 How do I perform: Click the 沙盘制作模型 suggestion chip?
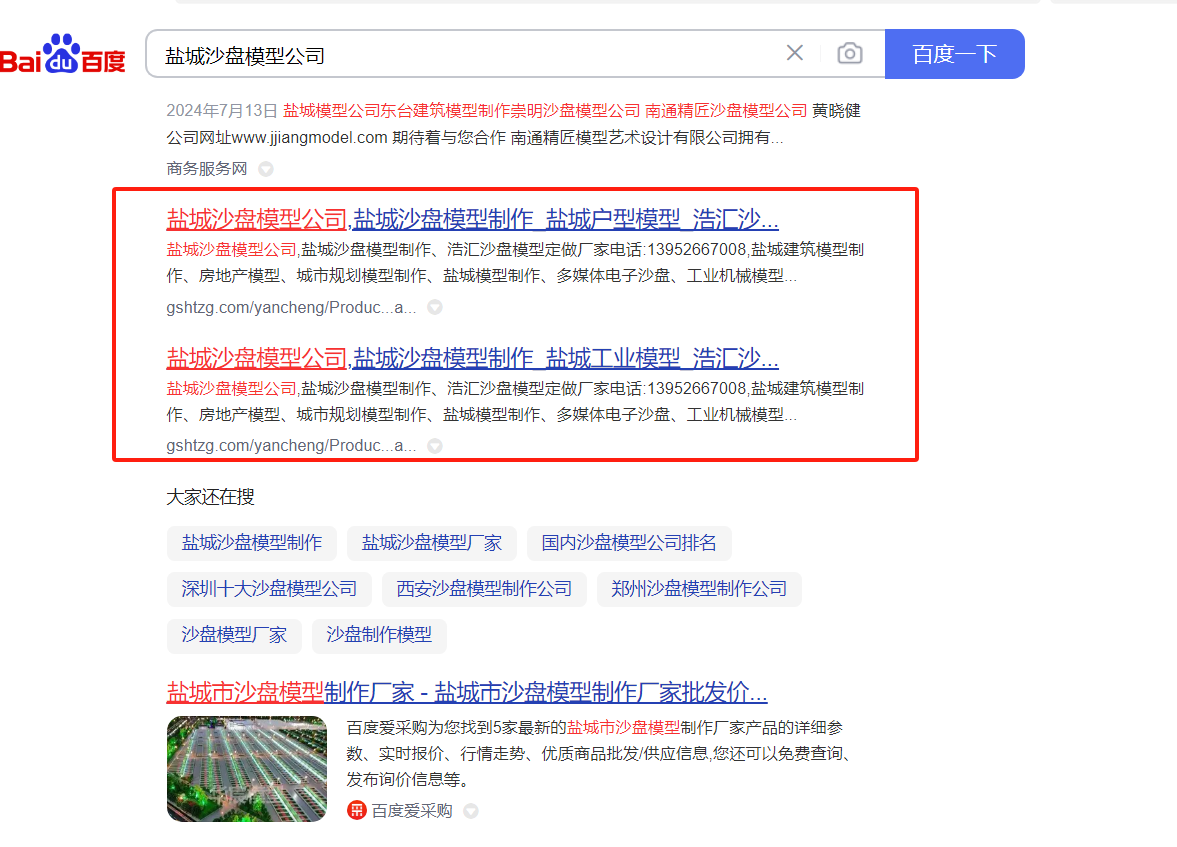pos(379,635)
